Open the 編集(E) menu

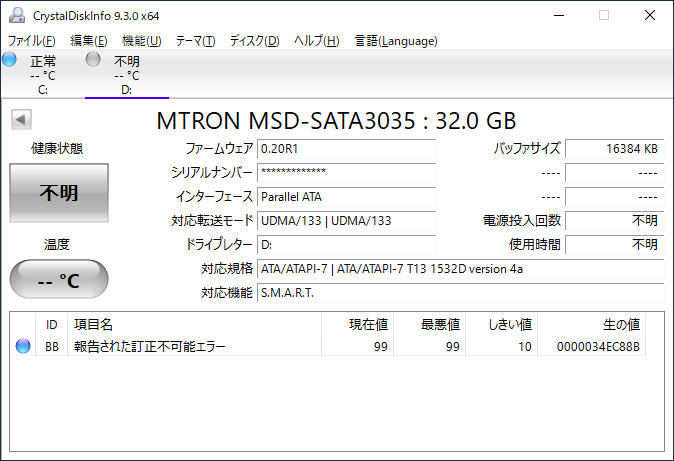click(x=89, y=41)
